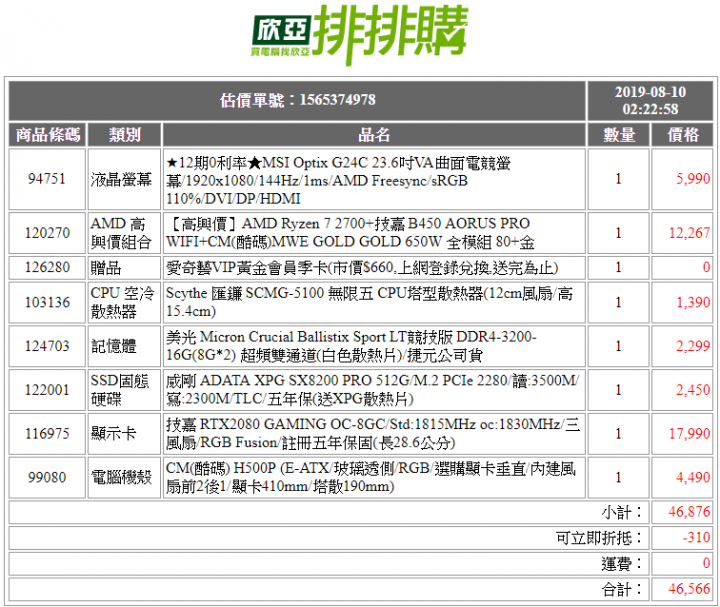
Task: Select barcode 122001 cell
Action: [x=47, y=390]
